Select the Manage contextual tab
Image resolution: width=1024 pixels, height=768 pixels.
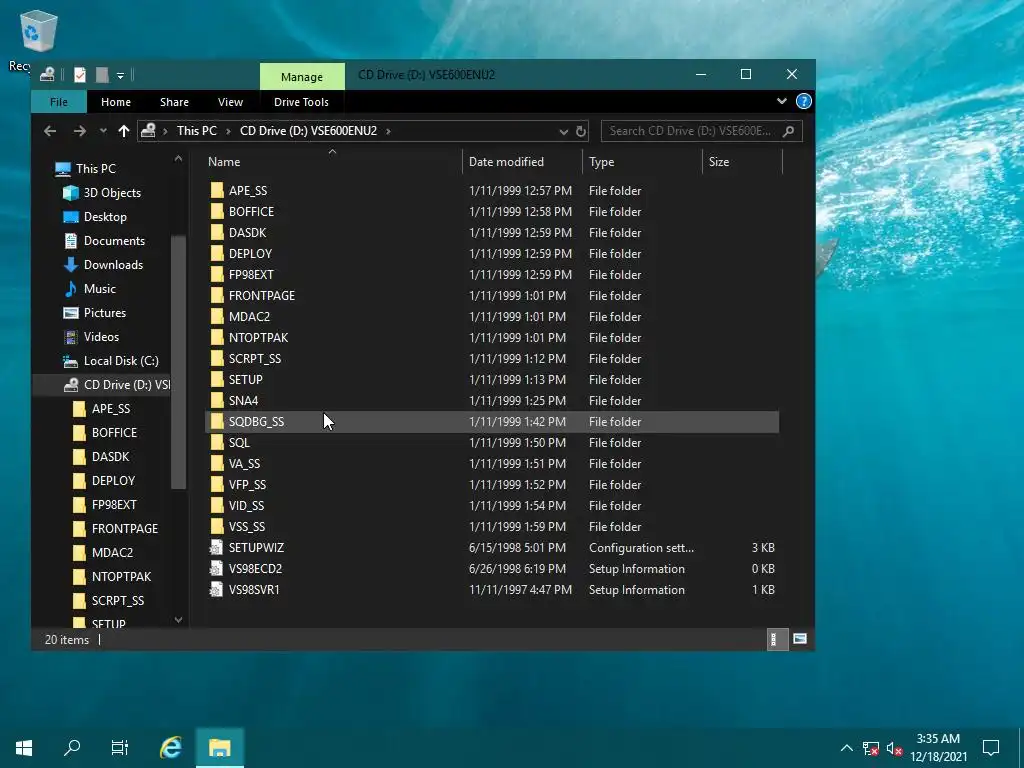[x=302, y=76]
